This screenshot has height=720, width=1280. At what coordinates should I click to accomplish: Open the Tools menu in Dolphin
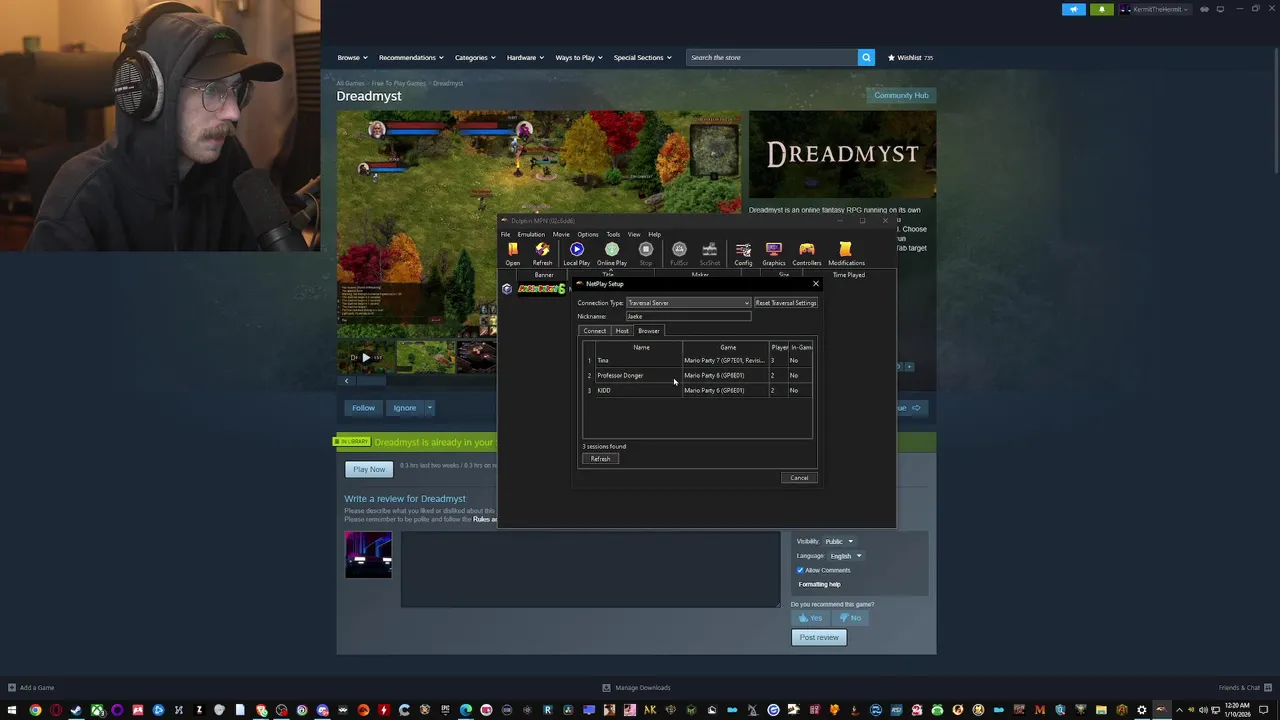pos(613,234)
